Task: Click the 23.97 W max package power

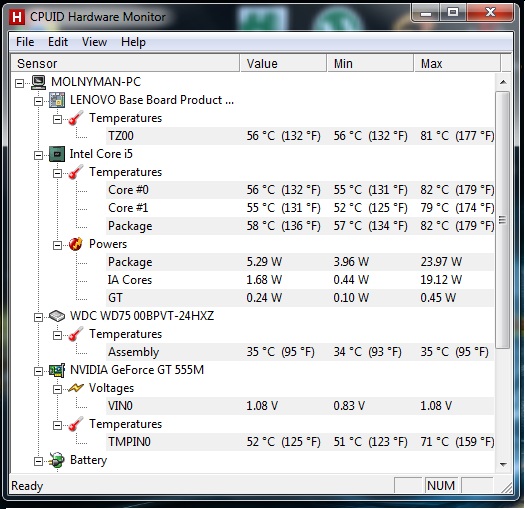Action: [441, 262]
